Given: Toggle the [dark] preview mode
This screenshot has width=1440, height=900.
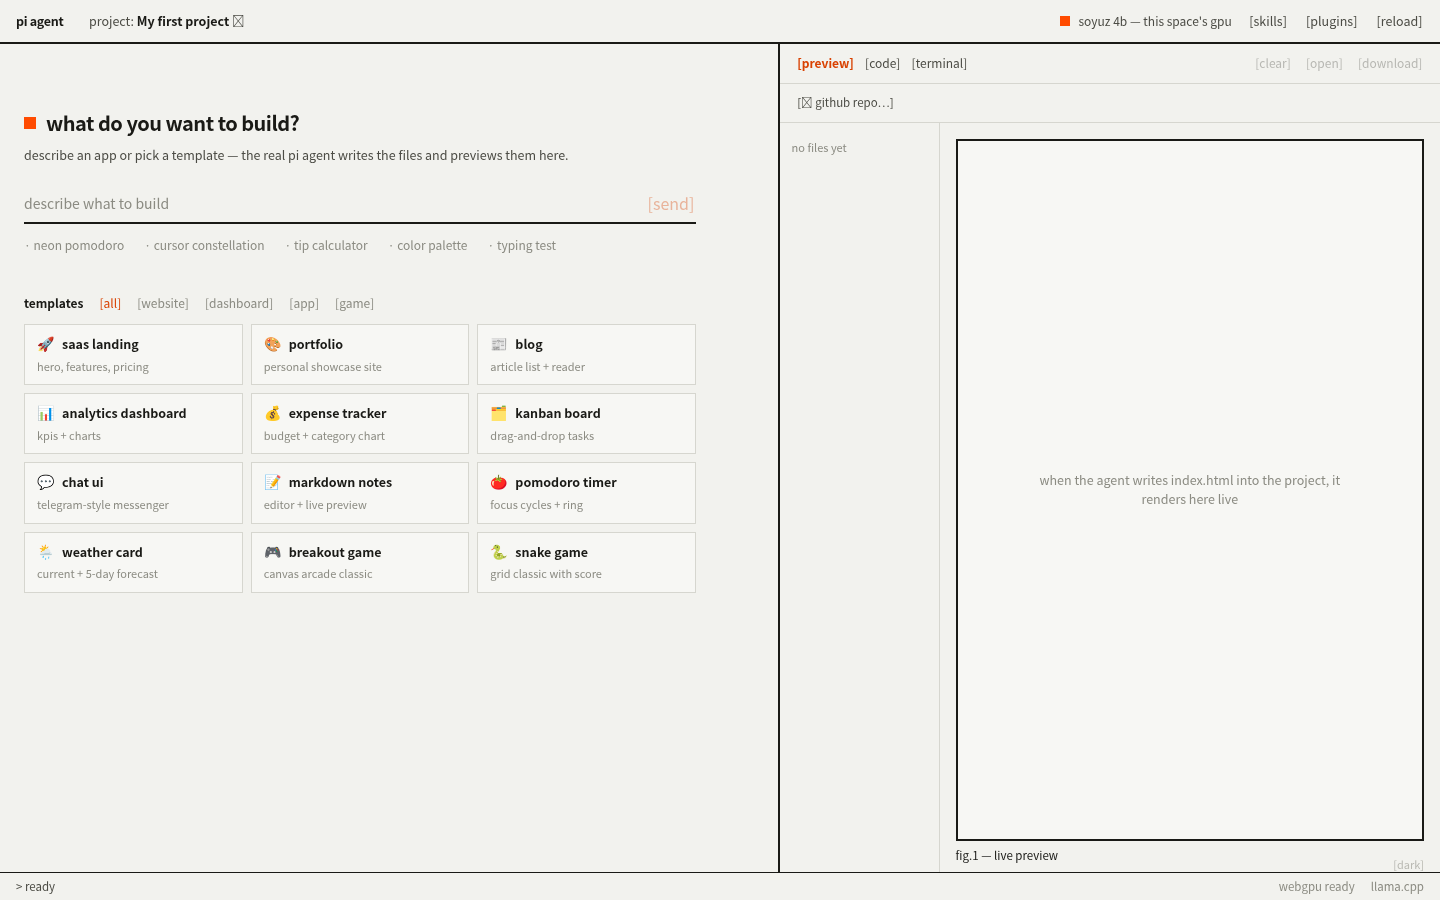Looking at the screenshot, I should (1408, 865).
